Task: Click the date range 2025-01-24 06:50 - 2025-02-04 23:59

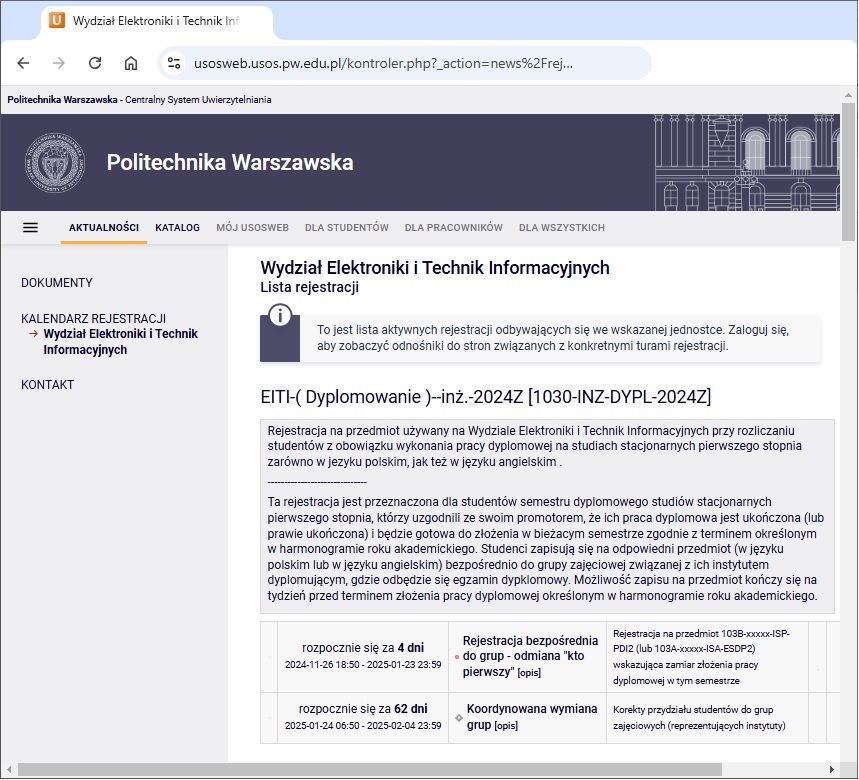Action: [363, 726]
